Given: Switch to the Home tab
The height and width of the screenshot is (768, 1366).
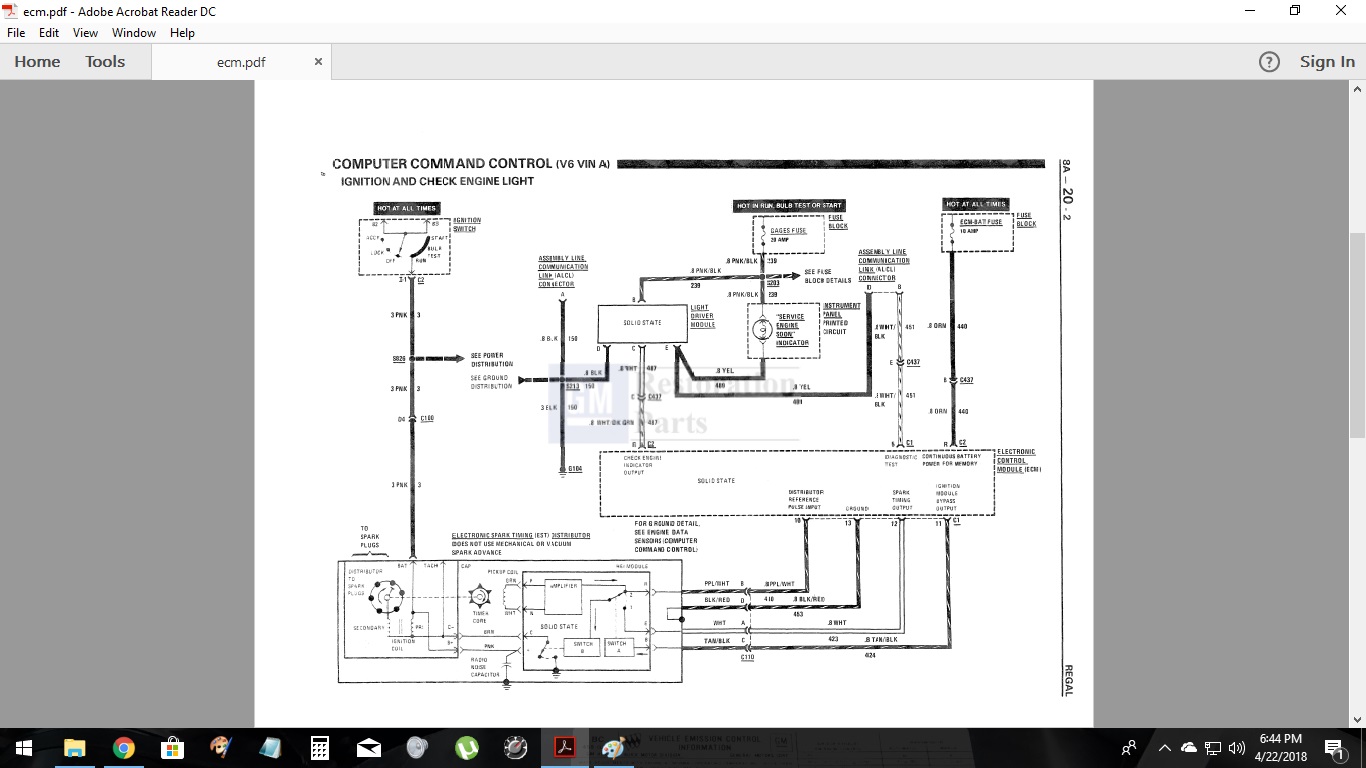Looking at the screenshot, I should coord(37,62).
